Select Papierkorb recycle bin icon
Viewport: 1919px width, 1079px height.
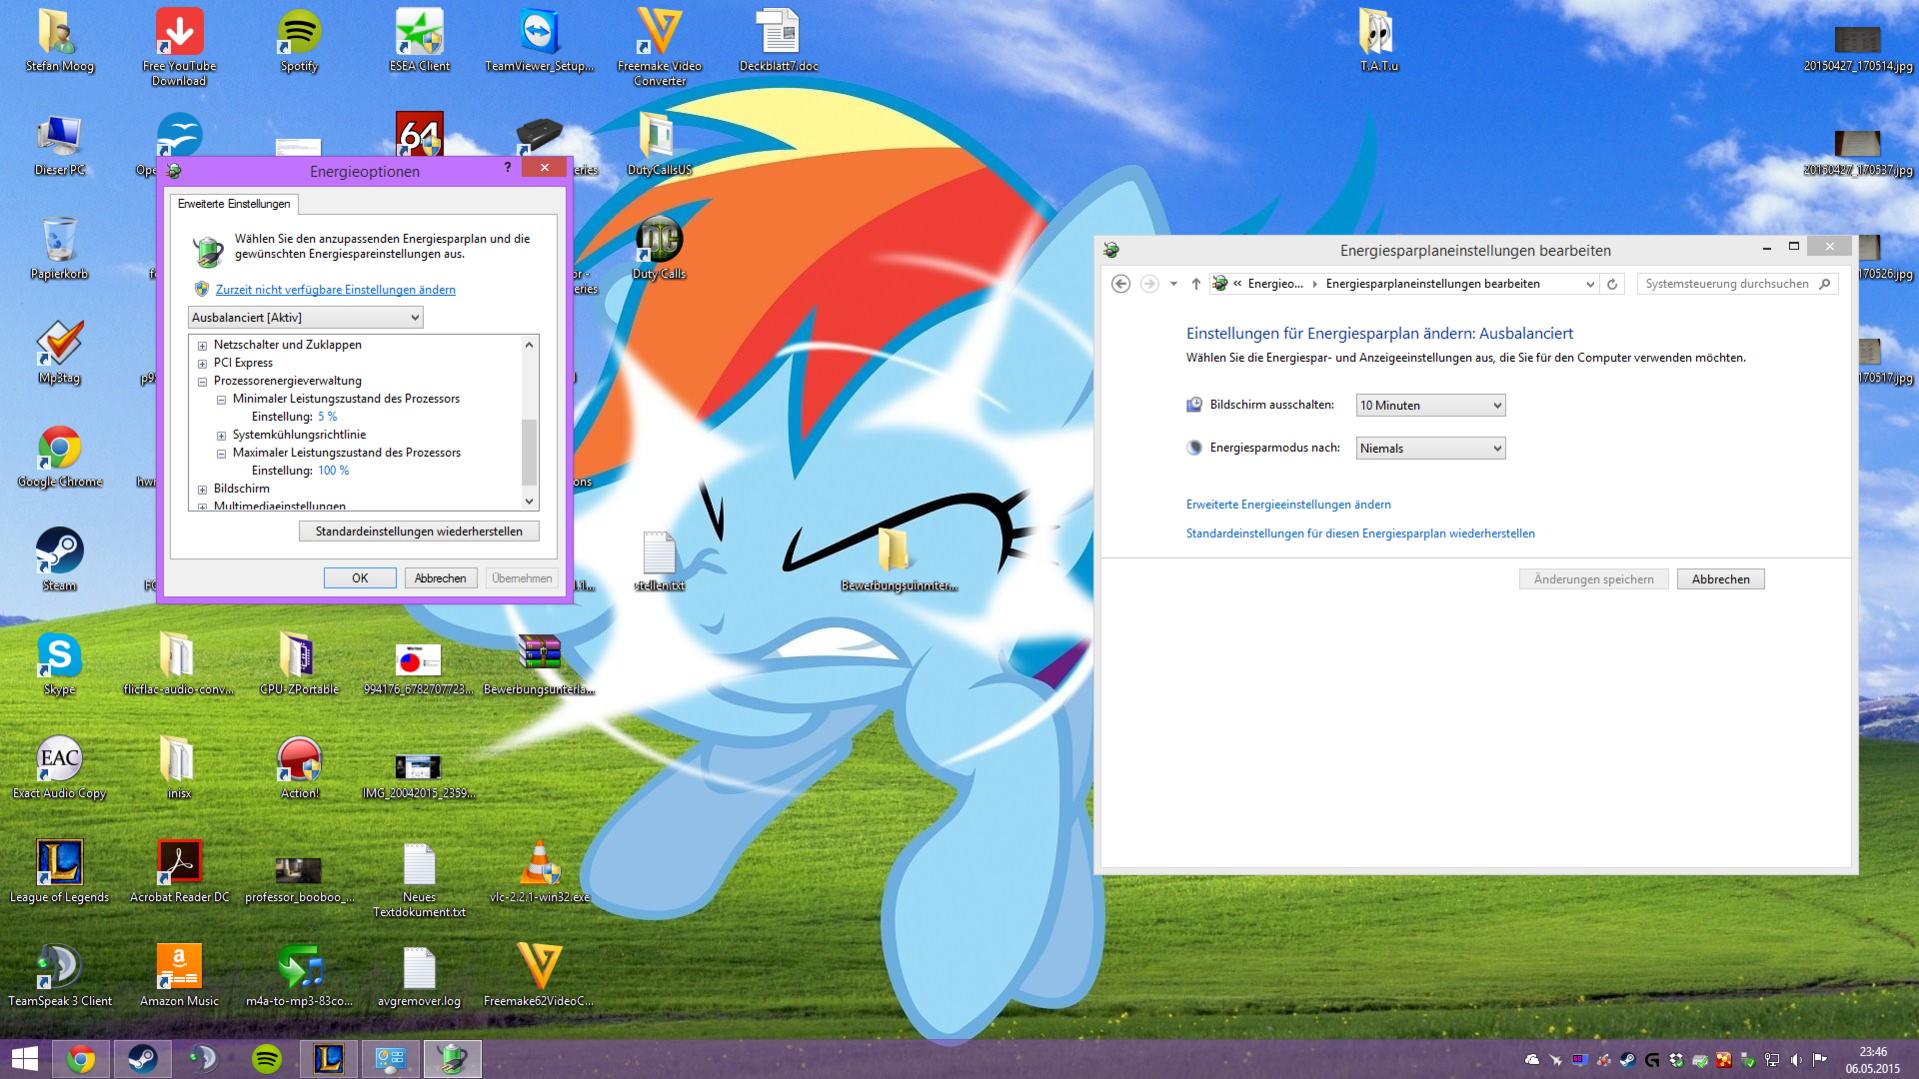(59, 249)
